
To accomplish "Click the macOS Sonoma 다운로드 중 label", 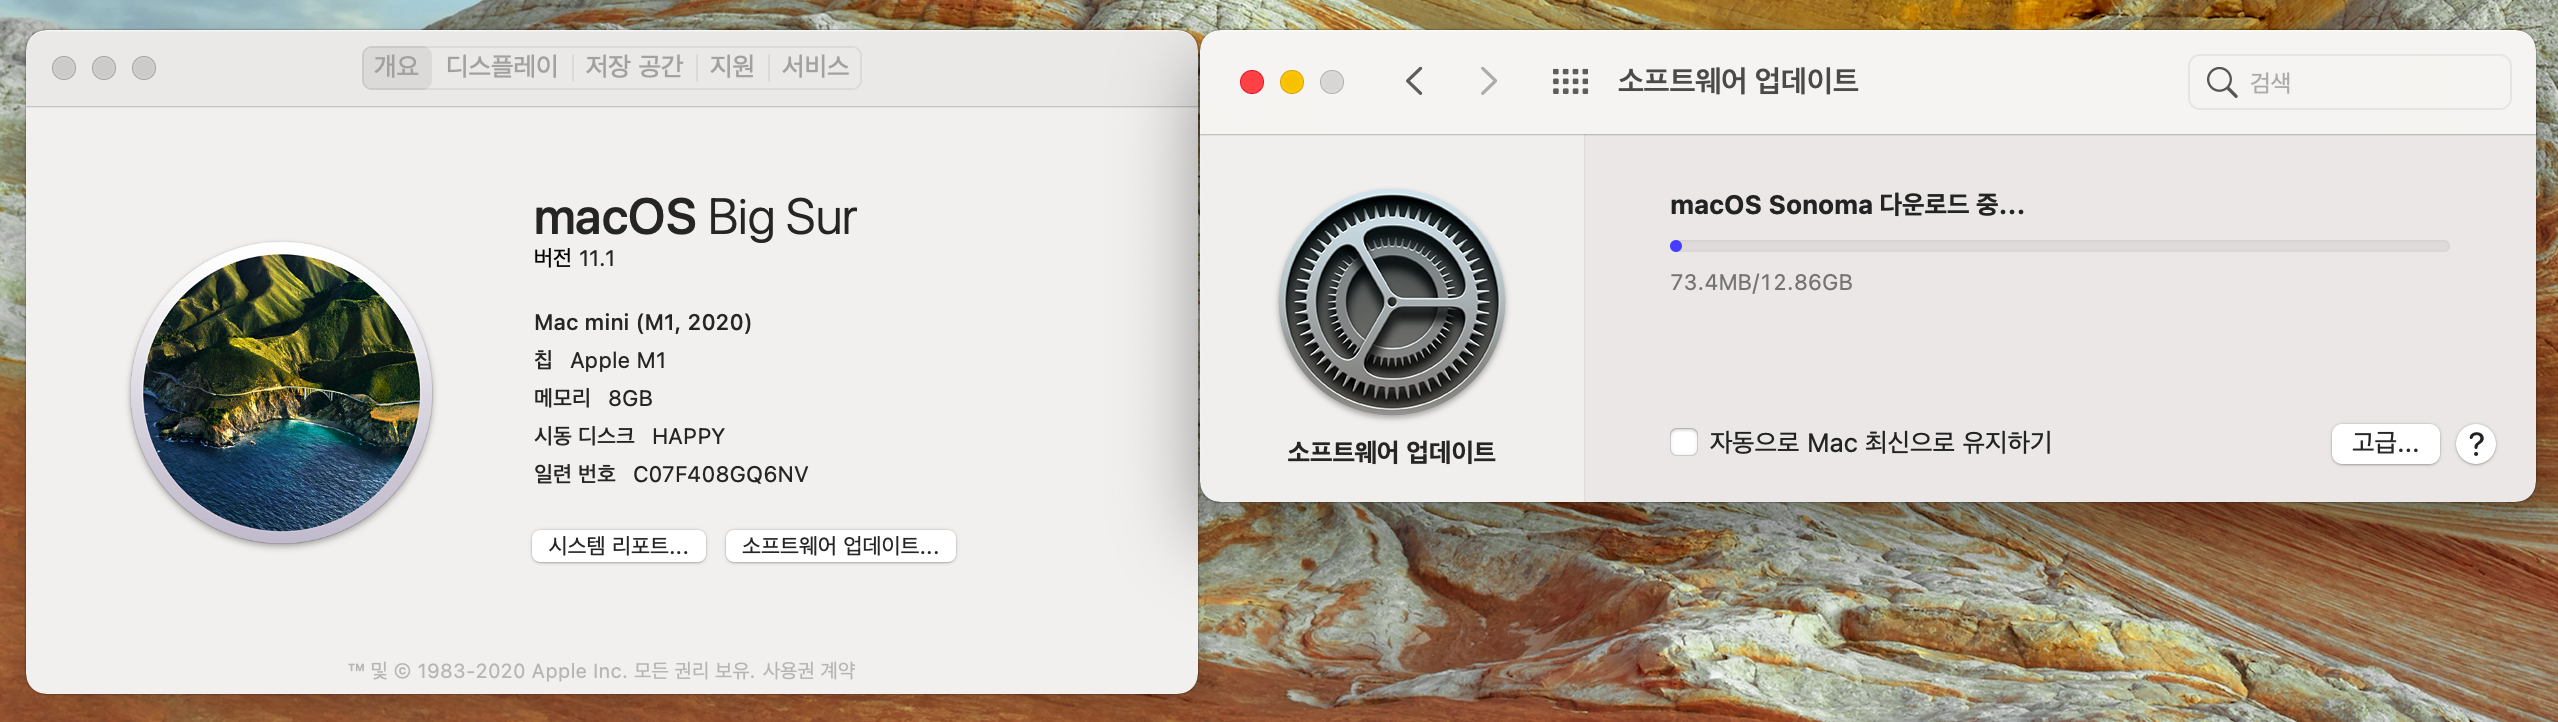I will tap(1847, 205).
